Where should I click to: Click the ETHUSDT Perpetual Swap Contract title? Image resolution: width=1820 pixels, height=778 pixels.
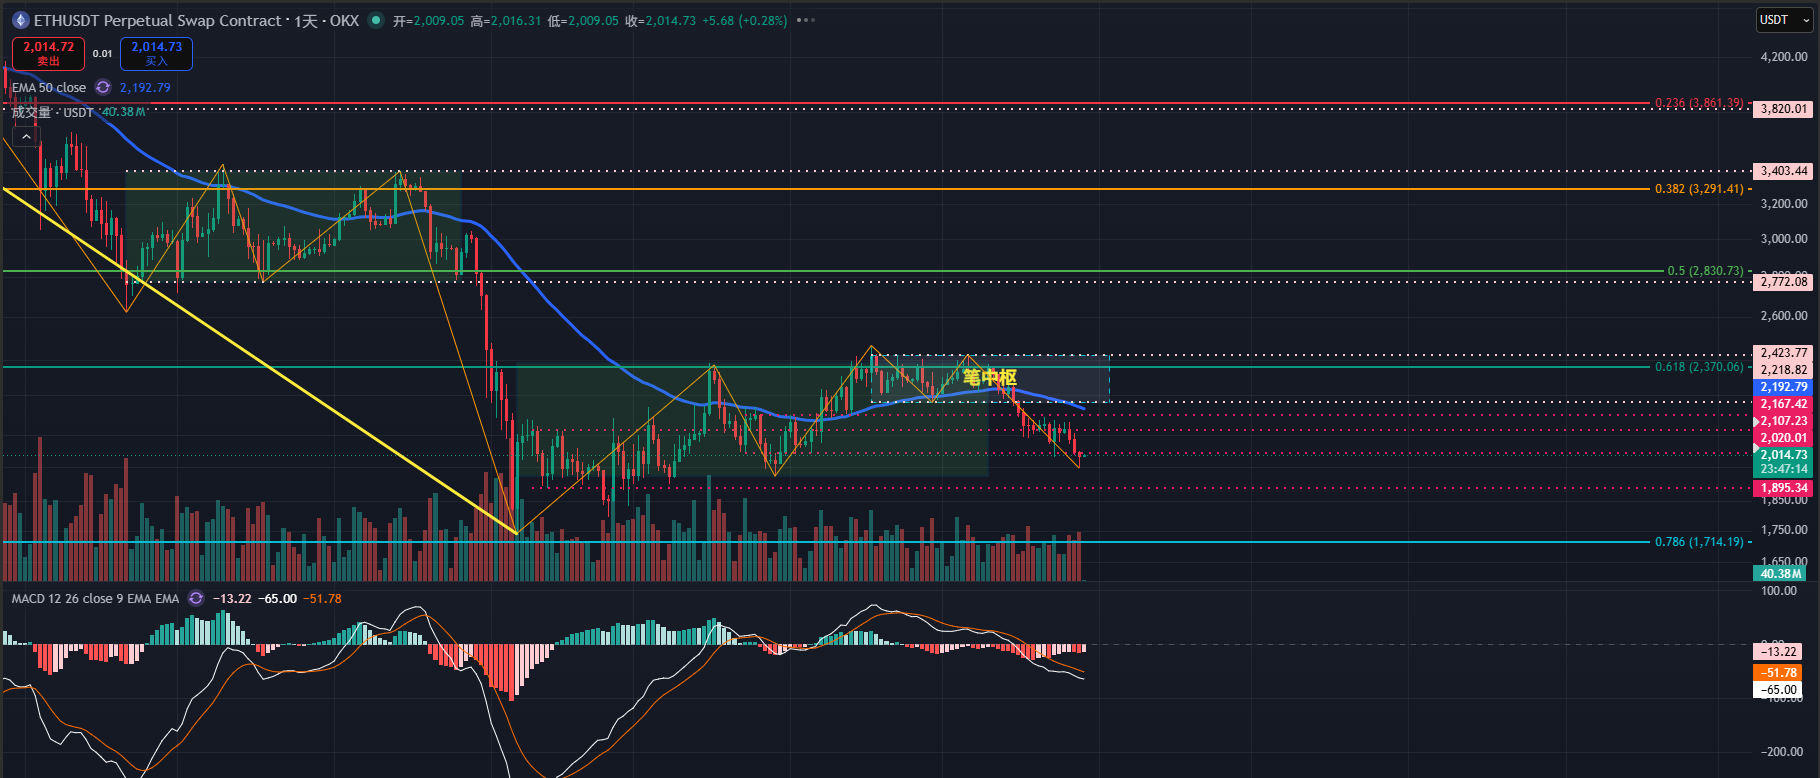[x=157, y=20]
